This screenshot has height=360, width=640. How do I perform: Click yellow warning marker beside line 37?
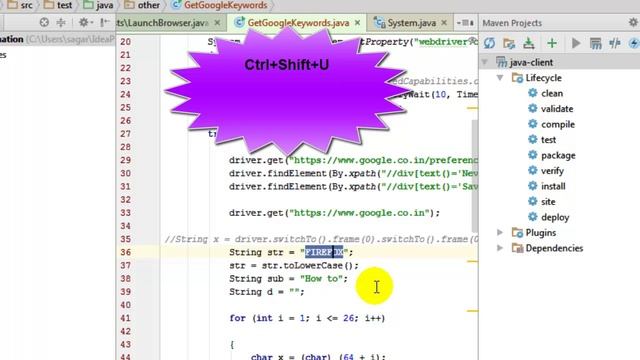point(472,261)
